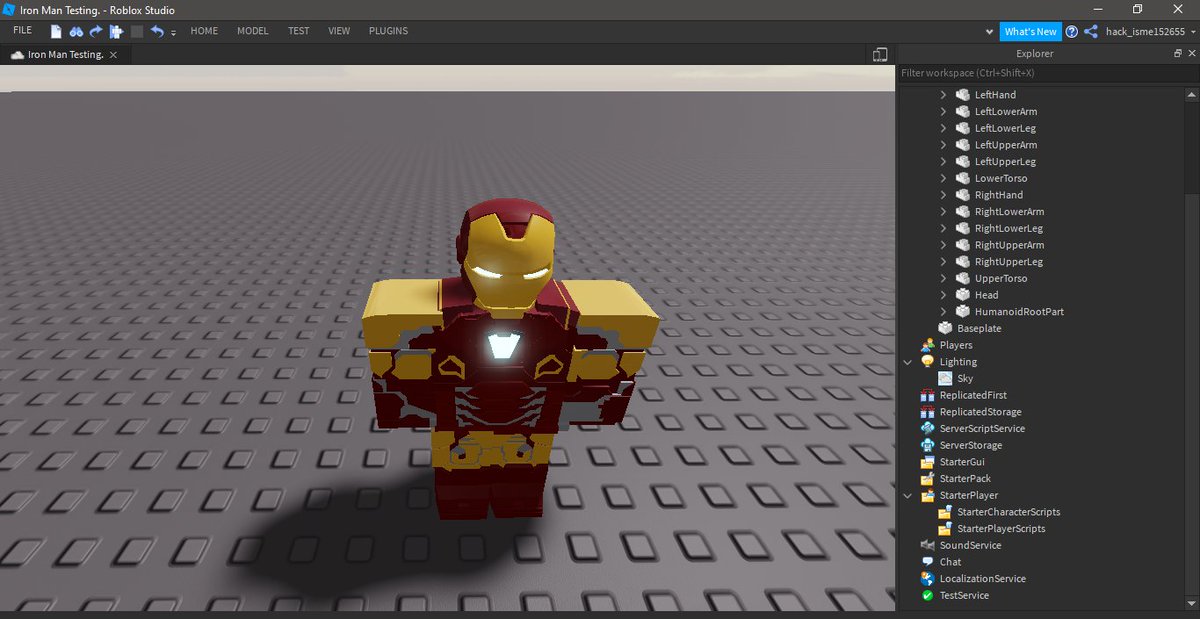The height and width of the screenshot is (619, 1200).
Task: Click the ReplicatedFirst service icon
Action: [x=927, y=395]
